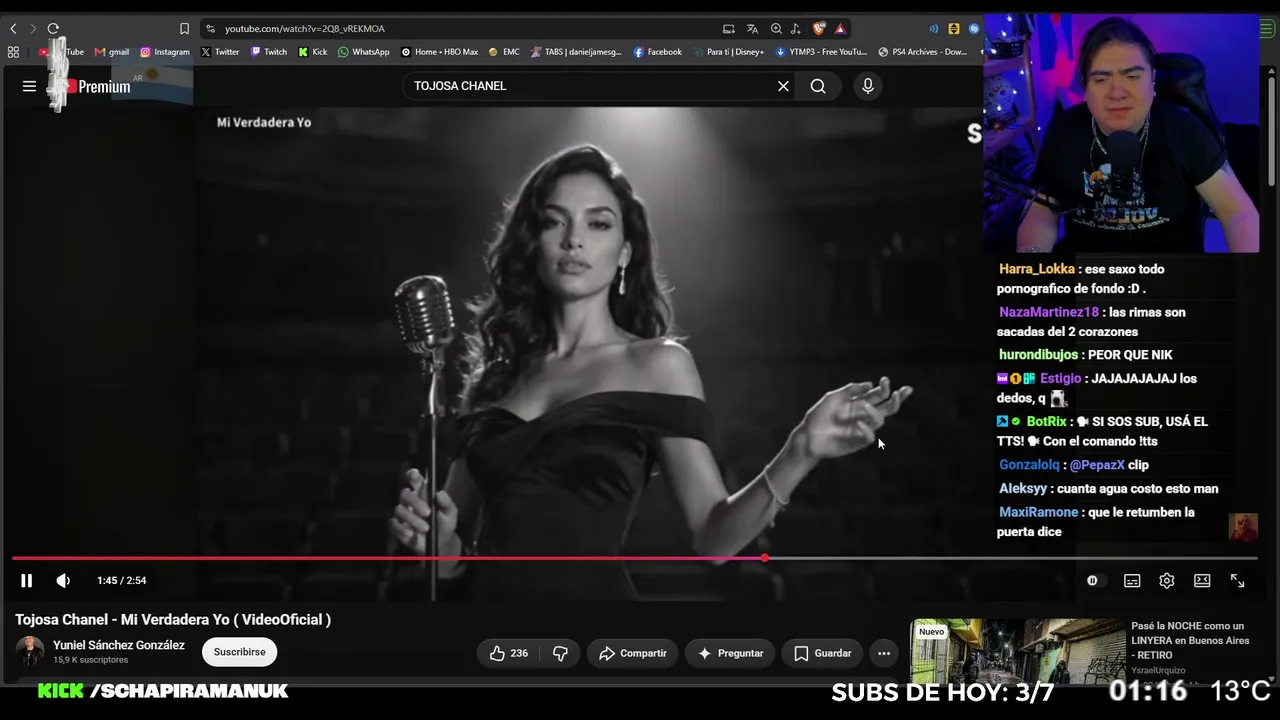Run search with magnifier button
Screen dimensions: 1280x720
818,86
